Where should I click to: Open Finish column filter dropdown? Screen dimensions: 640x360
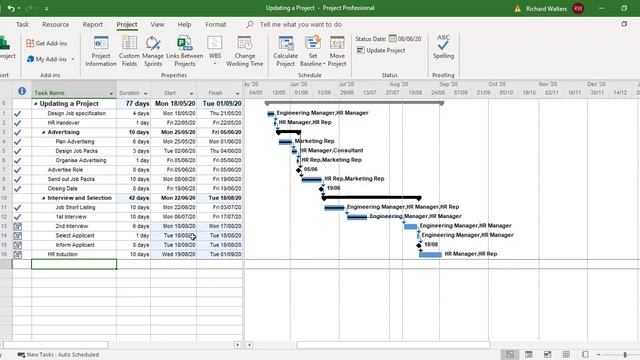click(238, 93)
